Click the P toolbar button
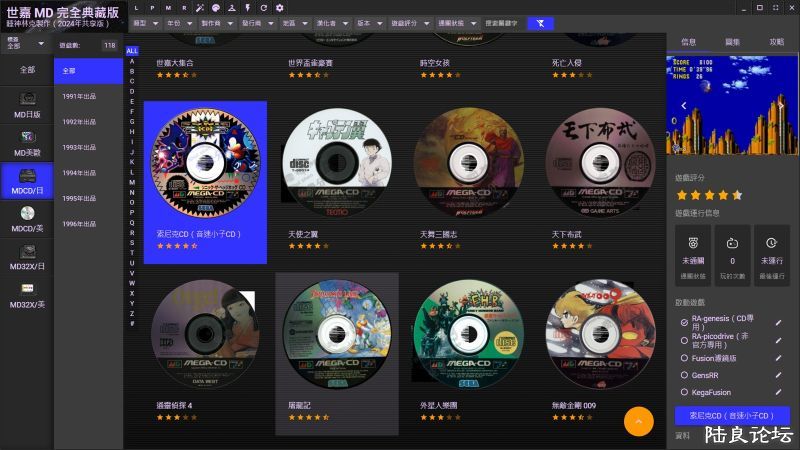The image size is (800, 450). (x=152, y=8)
